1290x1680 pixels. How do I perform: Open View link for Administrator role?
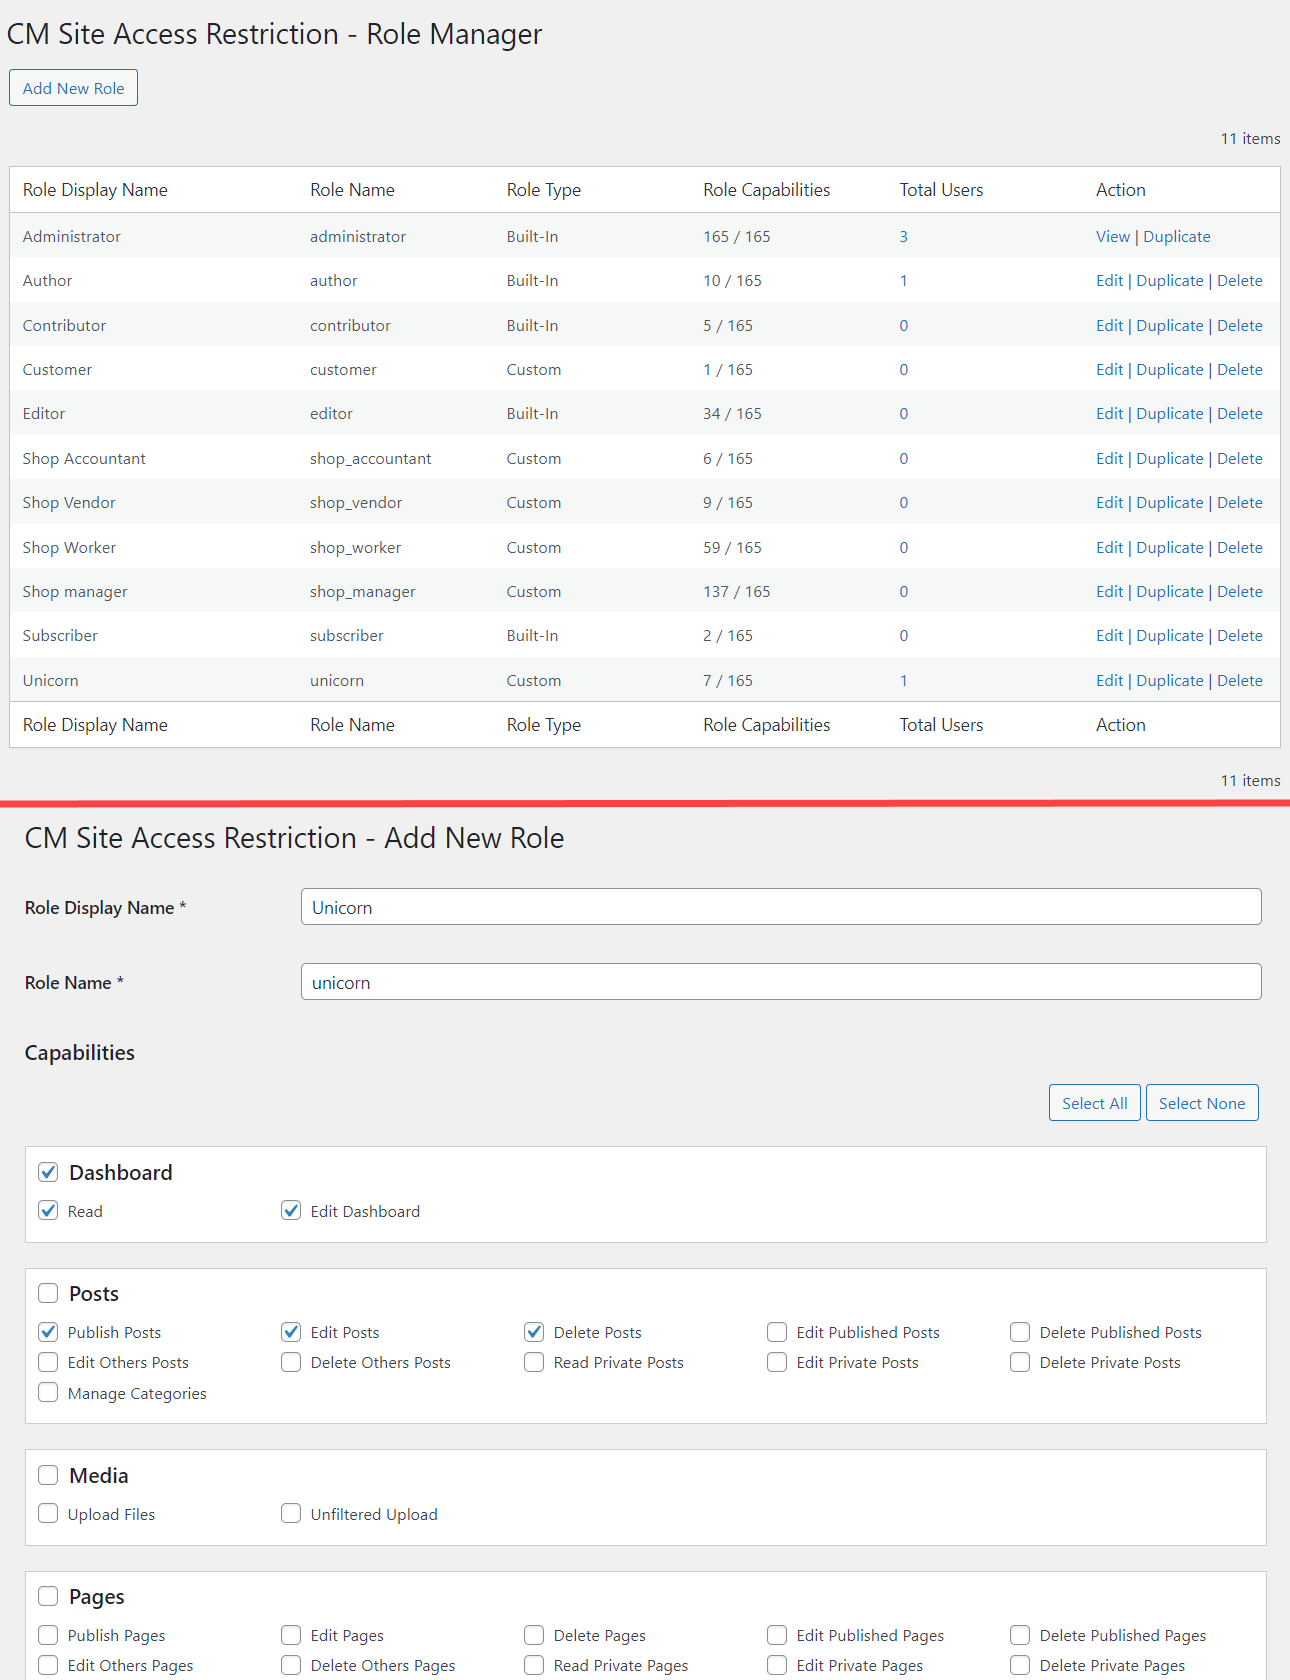(1112, 237)
